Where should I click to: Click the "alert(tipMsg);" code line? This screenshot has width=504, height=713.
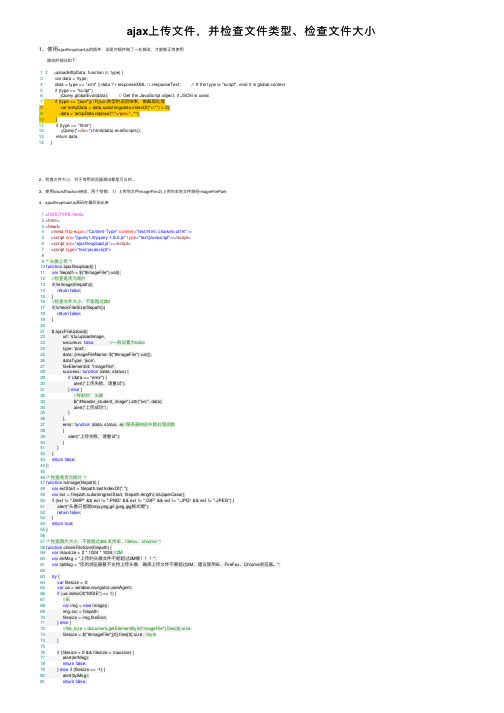pos(76,676)
